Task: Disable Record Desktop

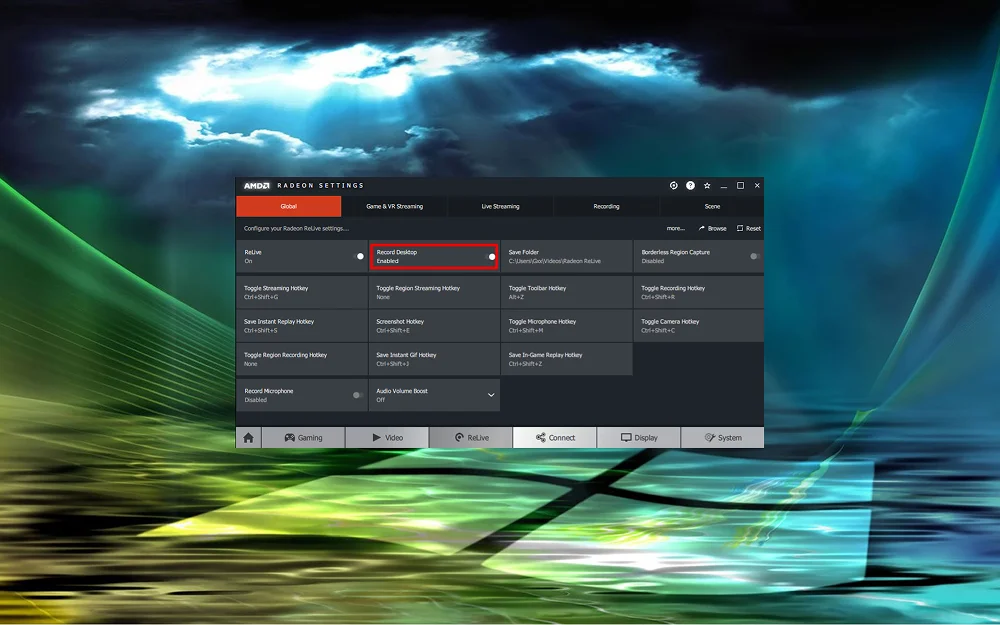Action: pos(491,256)
